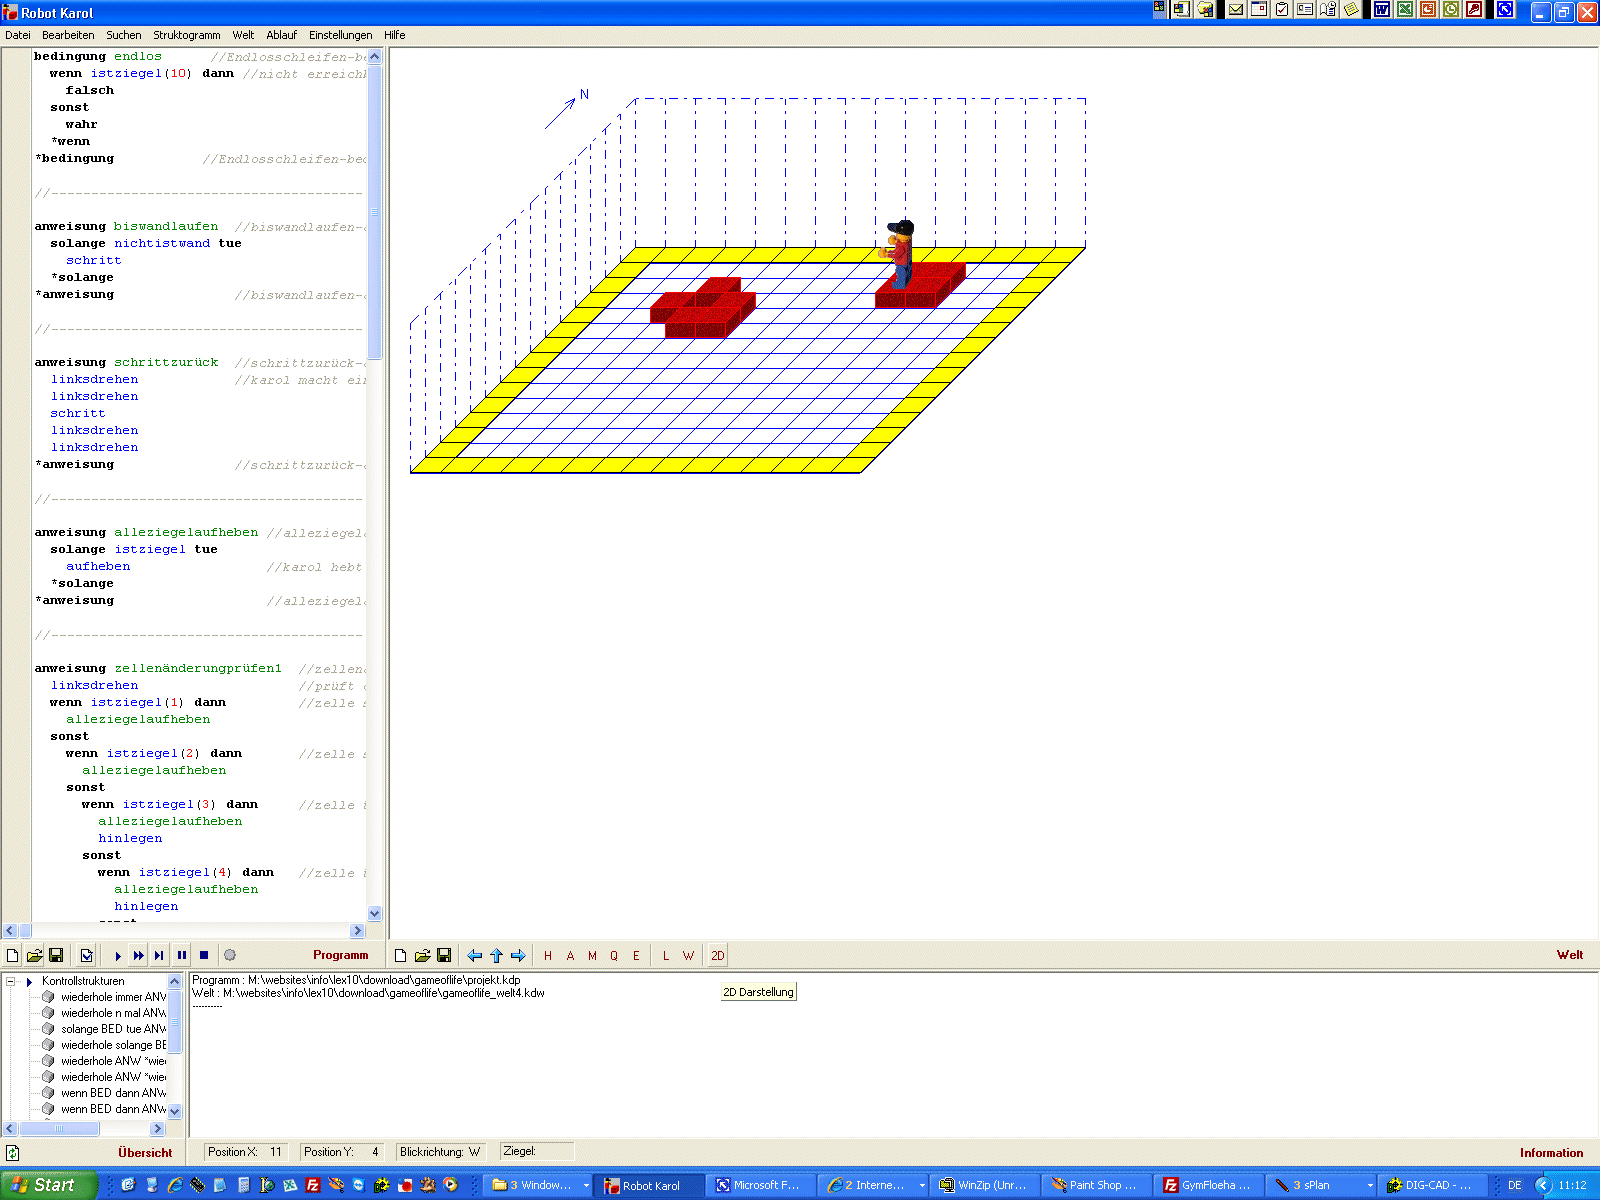Stop the program execution
Image resolution: width=1600 pixels, height=1200 pixels.
(204, 955)
